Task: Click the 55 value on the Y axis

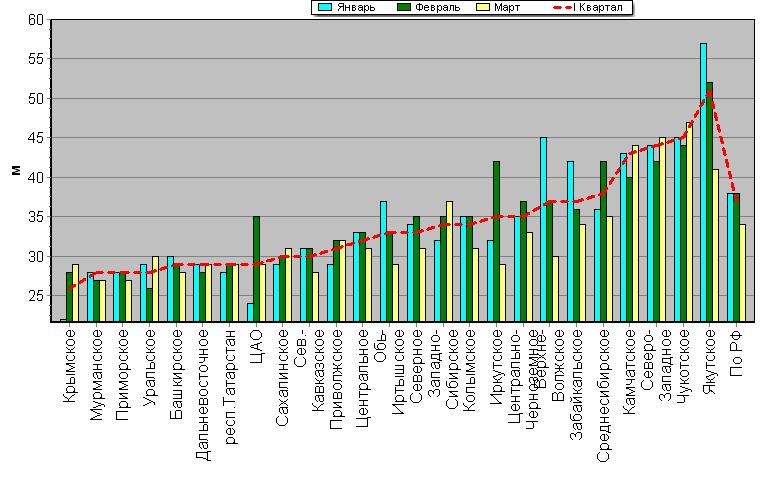Action: pos(36,59)
